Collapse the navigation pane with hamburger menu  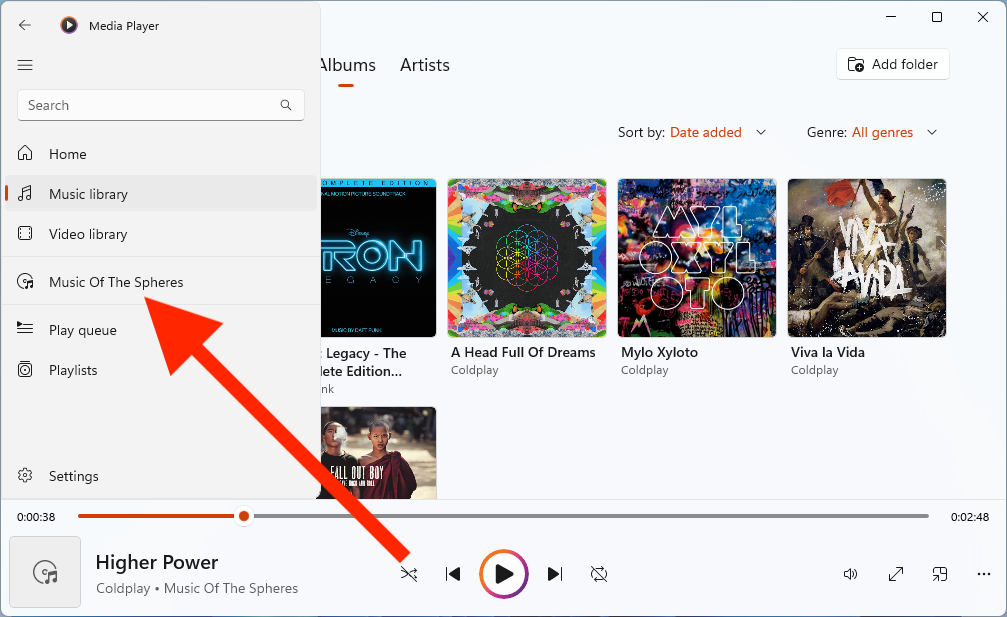point(25,64)
